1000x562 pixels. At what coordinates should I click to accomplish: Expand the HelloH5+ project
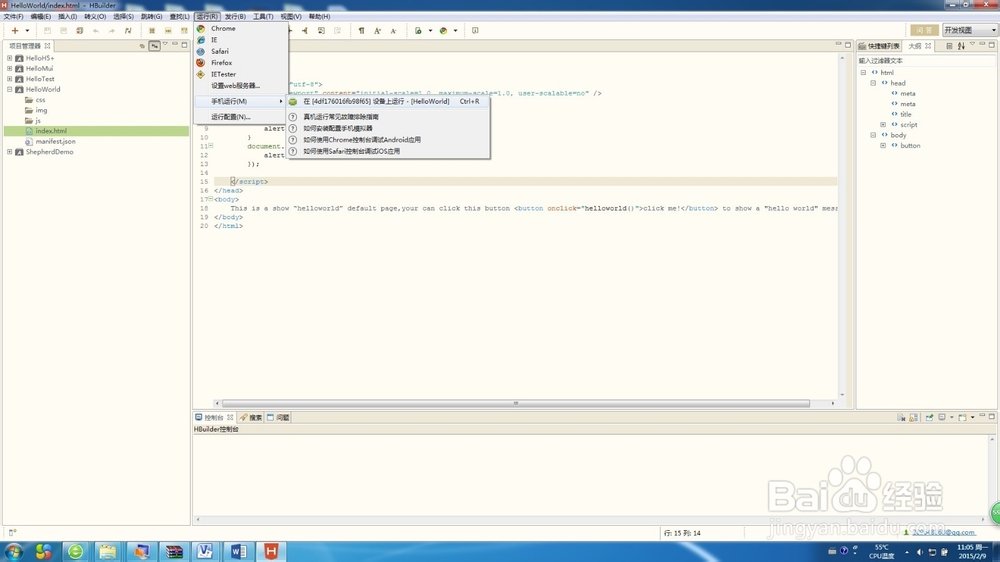point(10,58)
